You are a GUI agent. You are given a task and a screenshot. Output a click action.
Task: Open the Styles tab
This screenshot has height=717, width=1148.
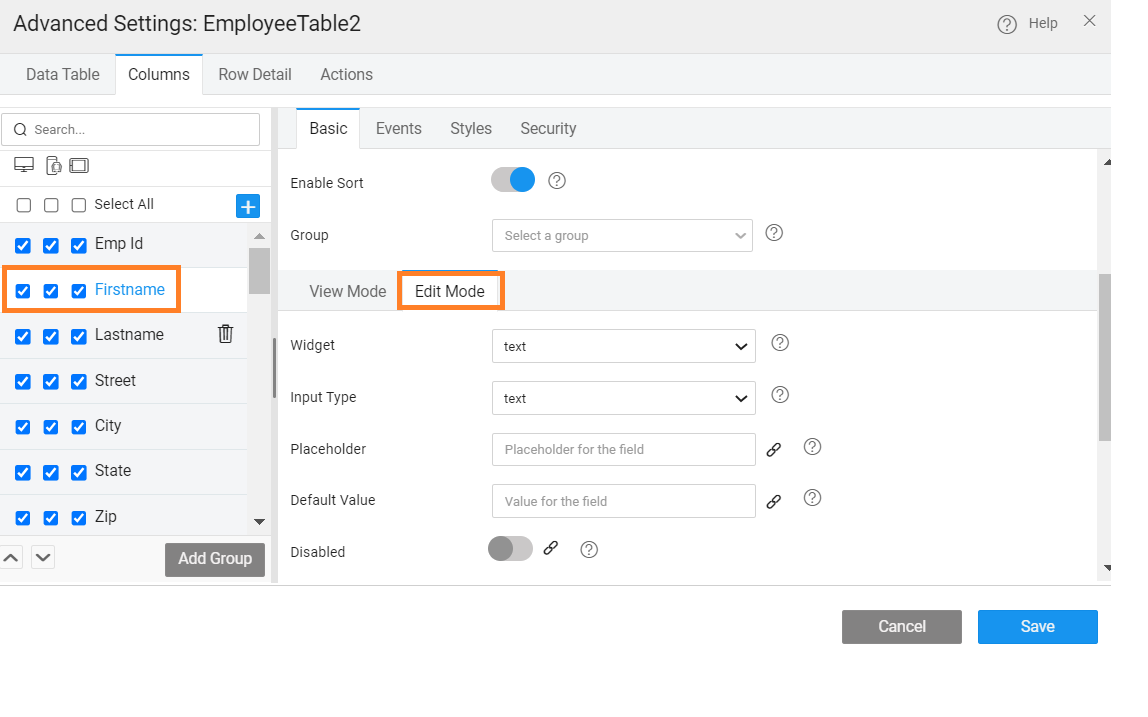point(470,128)
